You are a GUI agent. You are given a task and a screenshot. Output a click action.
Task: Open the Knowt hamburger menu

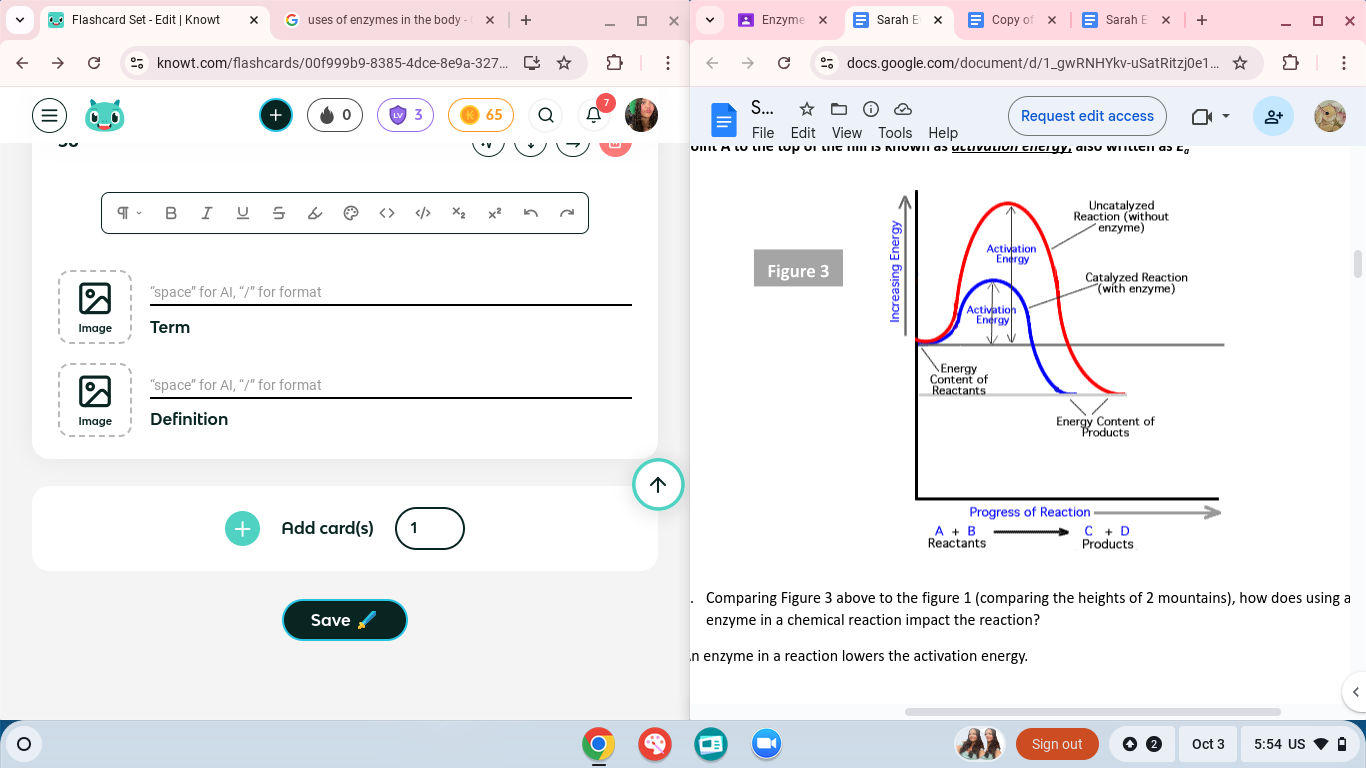coord(49,115)
